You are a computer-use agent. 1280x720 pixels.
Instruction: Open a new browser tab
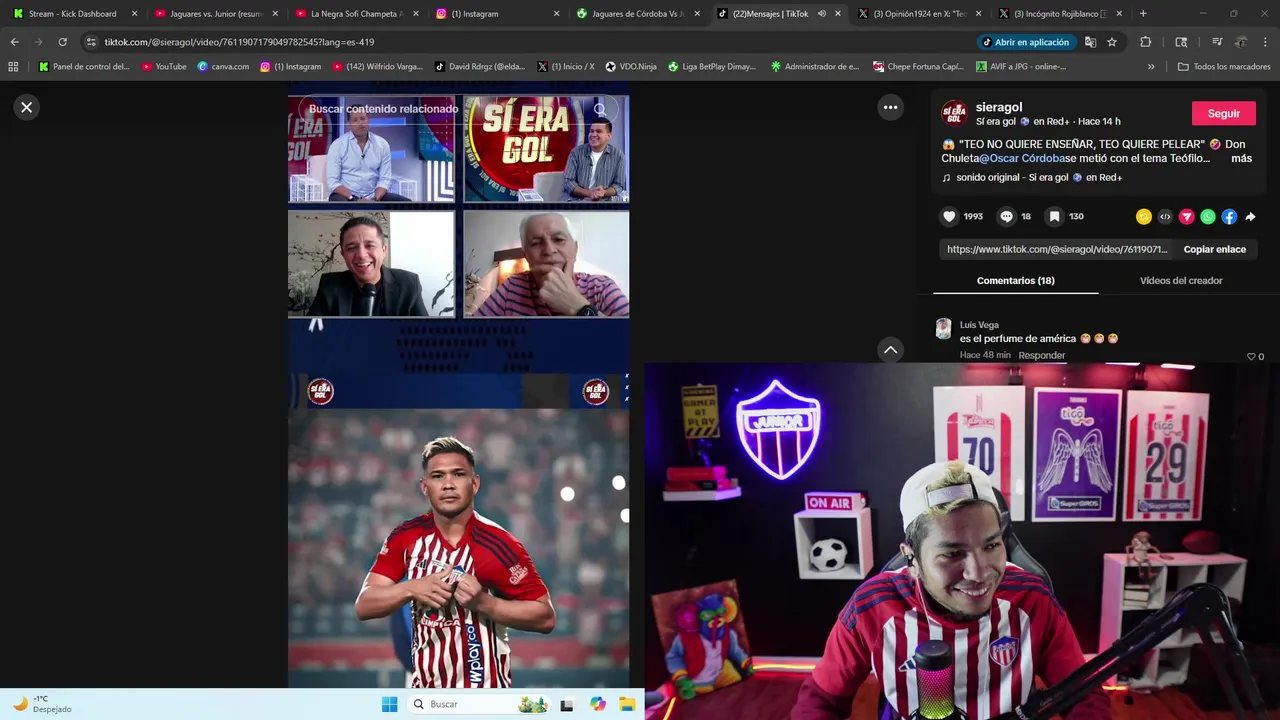[1143, 14]
